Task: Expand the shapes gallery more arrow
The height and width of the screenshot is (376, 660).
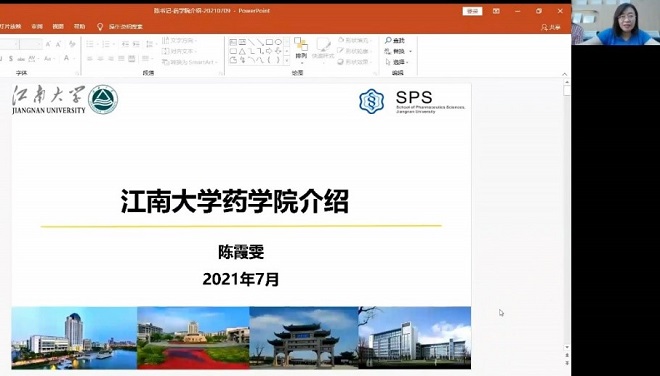Action: (x=287, y=60)
